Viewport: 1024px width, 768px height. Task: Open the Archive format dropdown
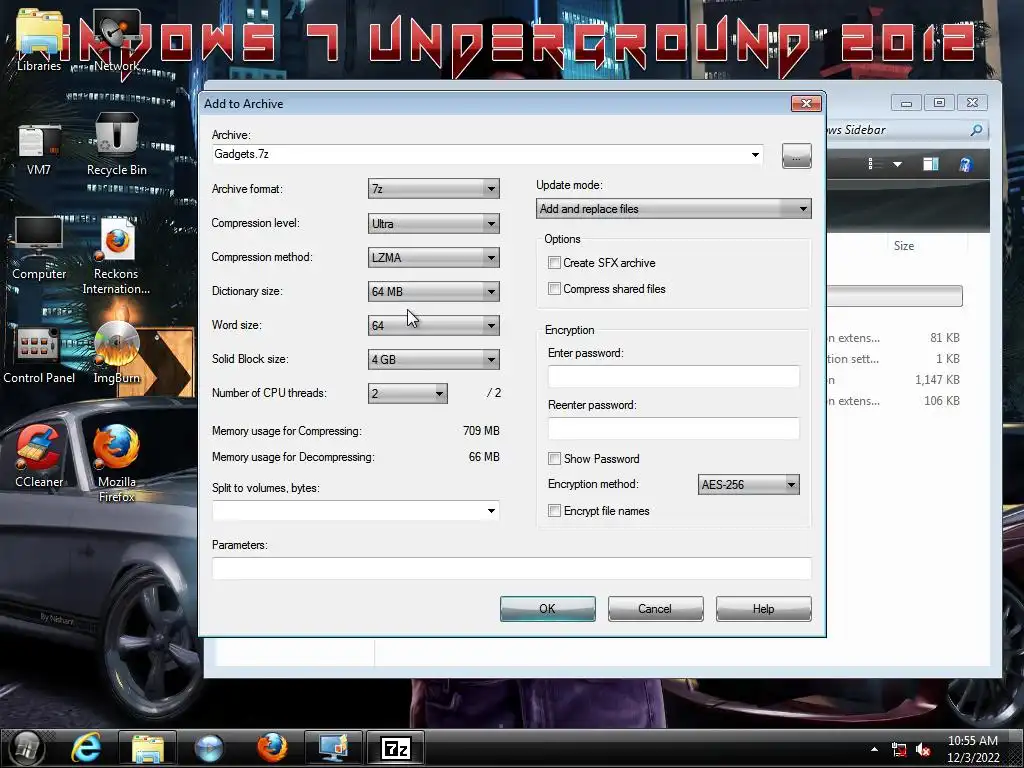[434, 189]
